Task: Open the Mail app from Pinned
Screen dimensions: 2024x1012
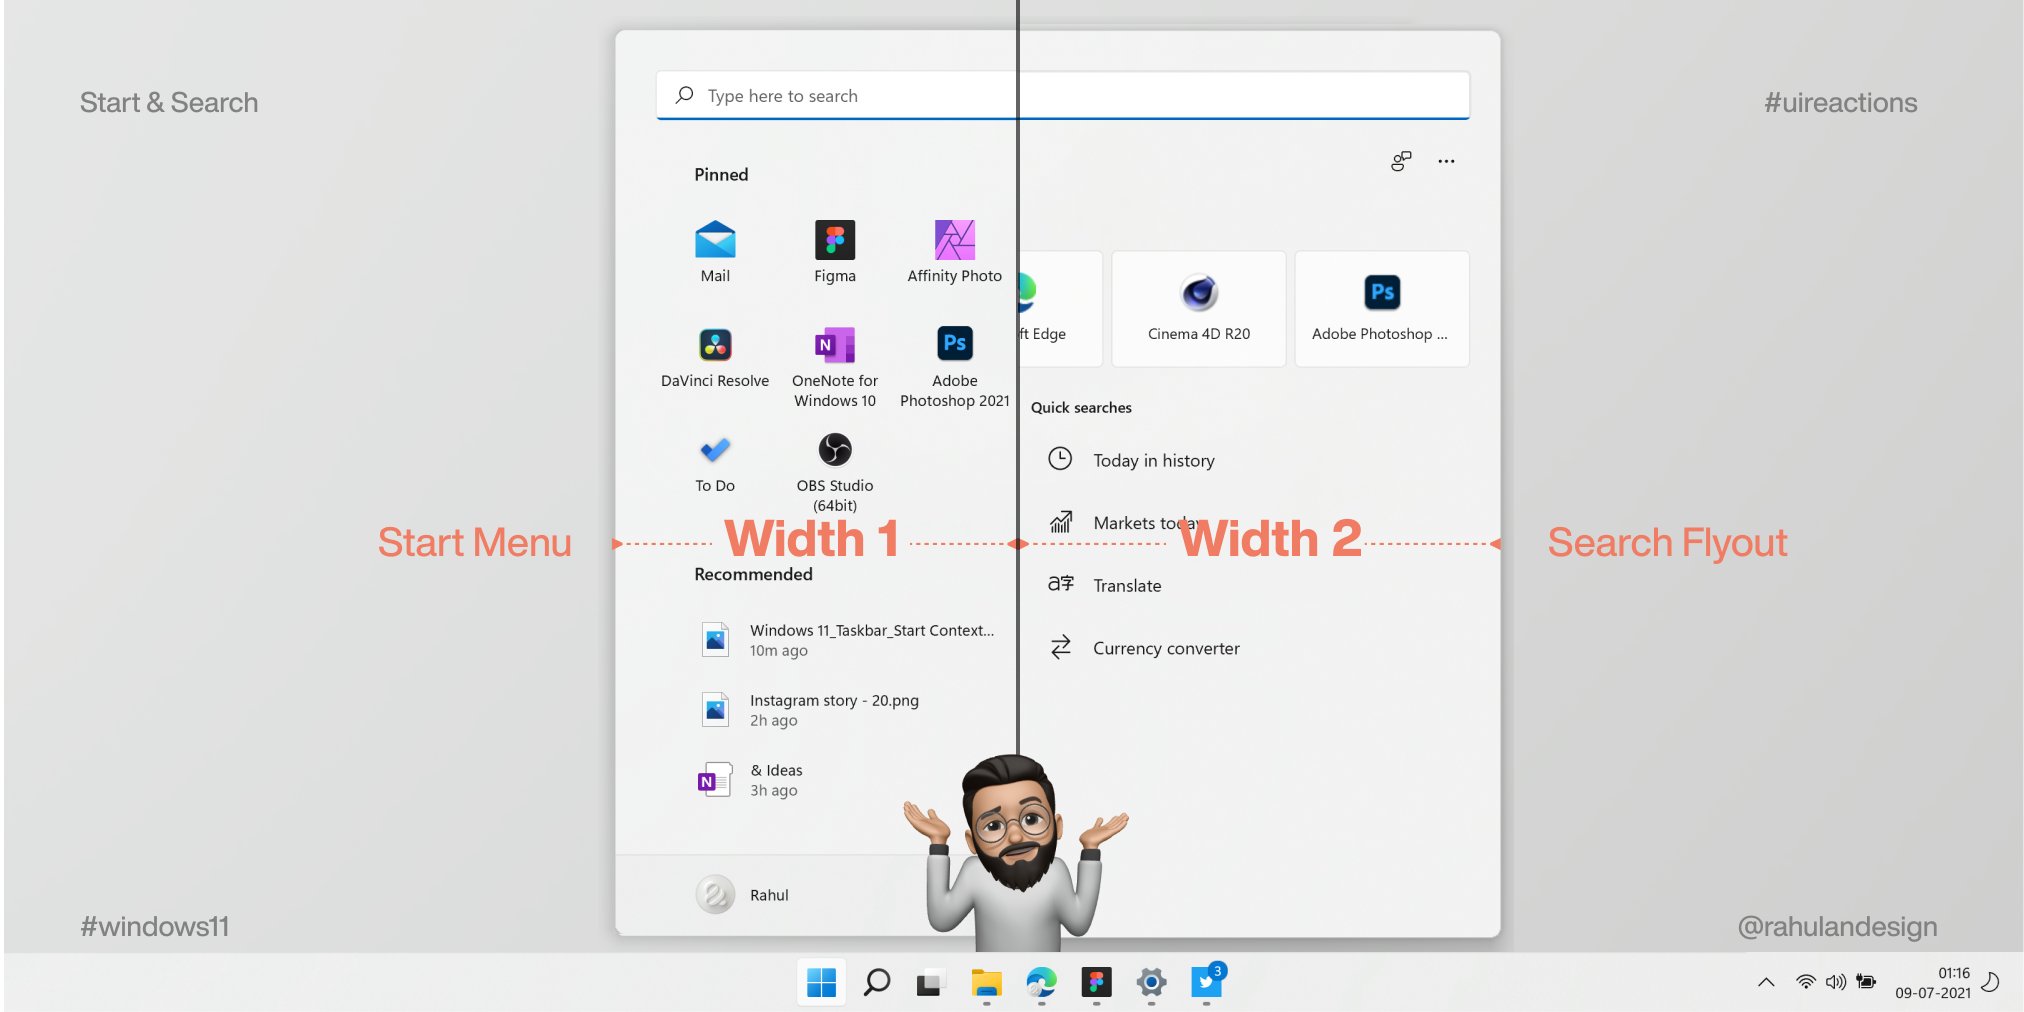Action: coord(715,252)
